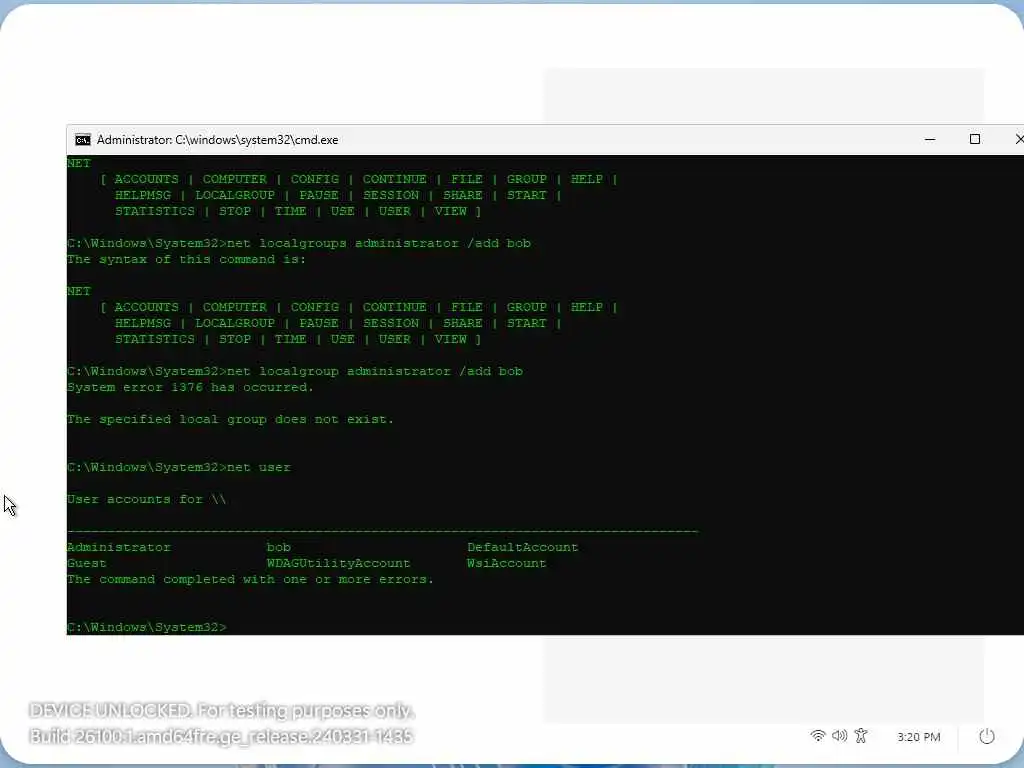Image resolution: width=1024 pixels, height=768 pixels.
Task: Click the window title Administrator: C:\windows\system32\cmd.exe
Action: (x=217, y=140)
